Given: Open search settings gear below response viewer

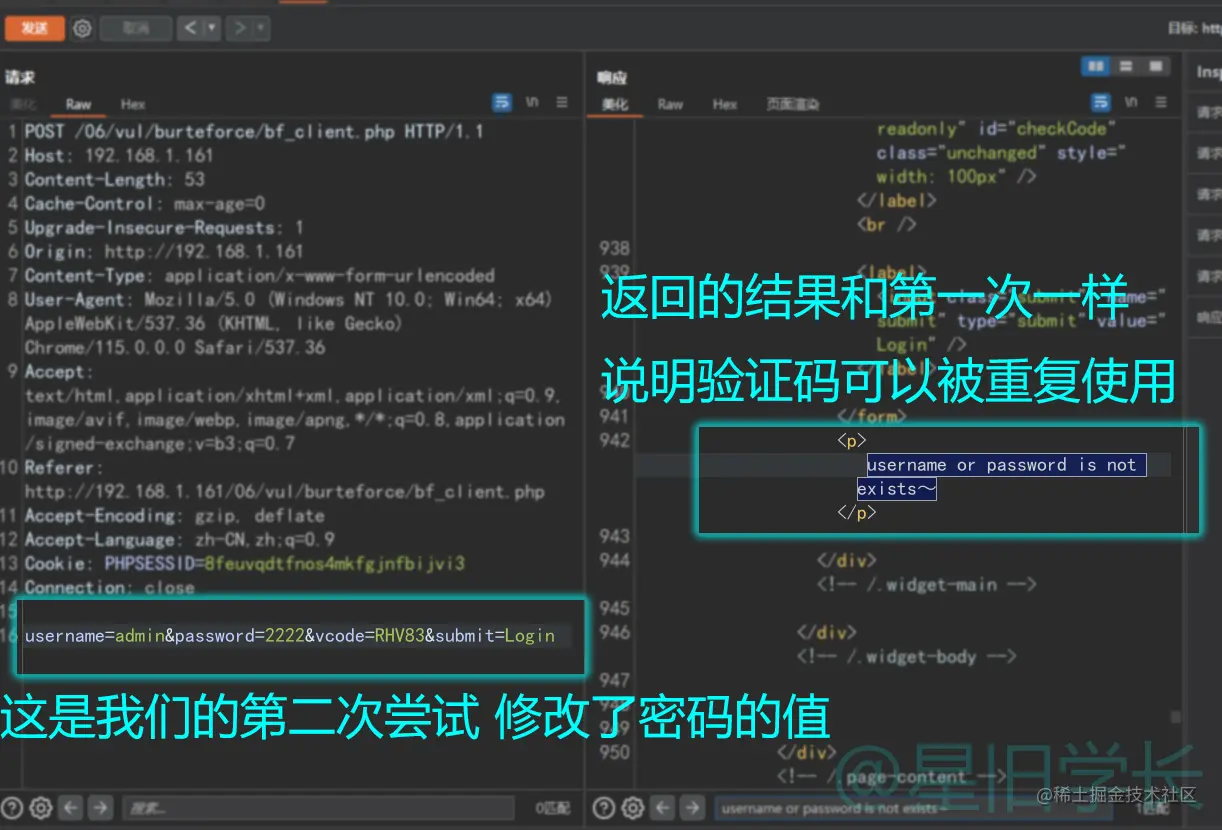Looking at the screenshot, I should click(632, 808).
